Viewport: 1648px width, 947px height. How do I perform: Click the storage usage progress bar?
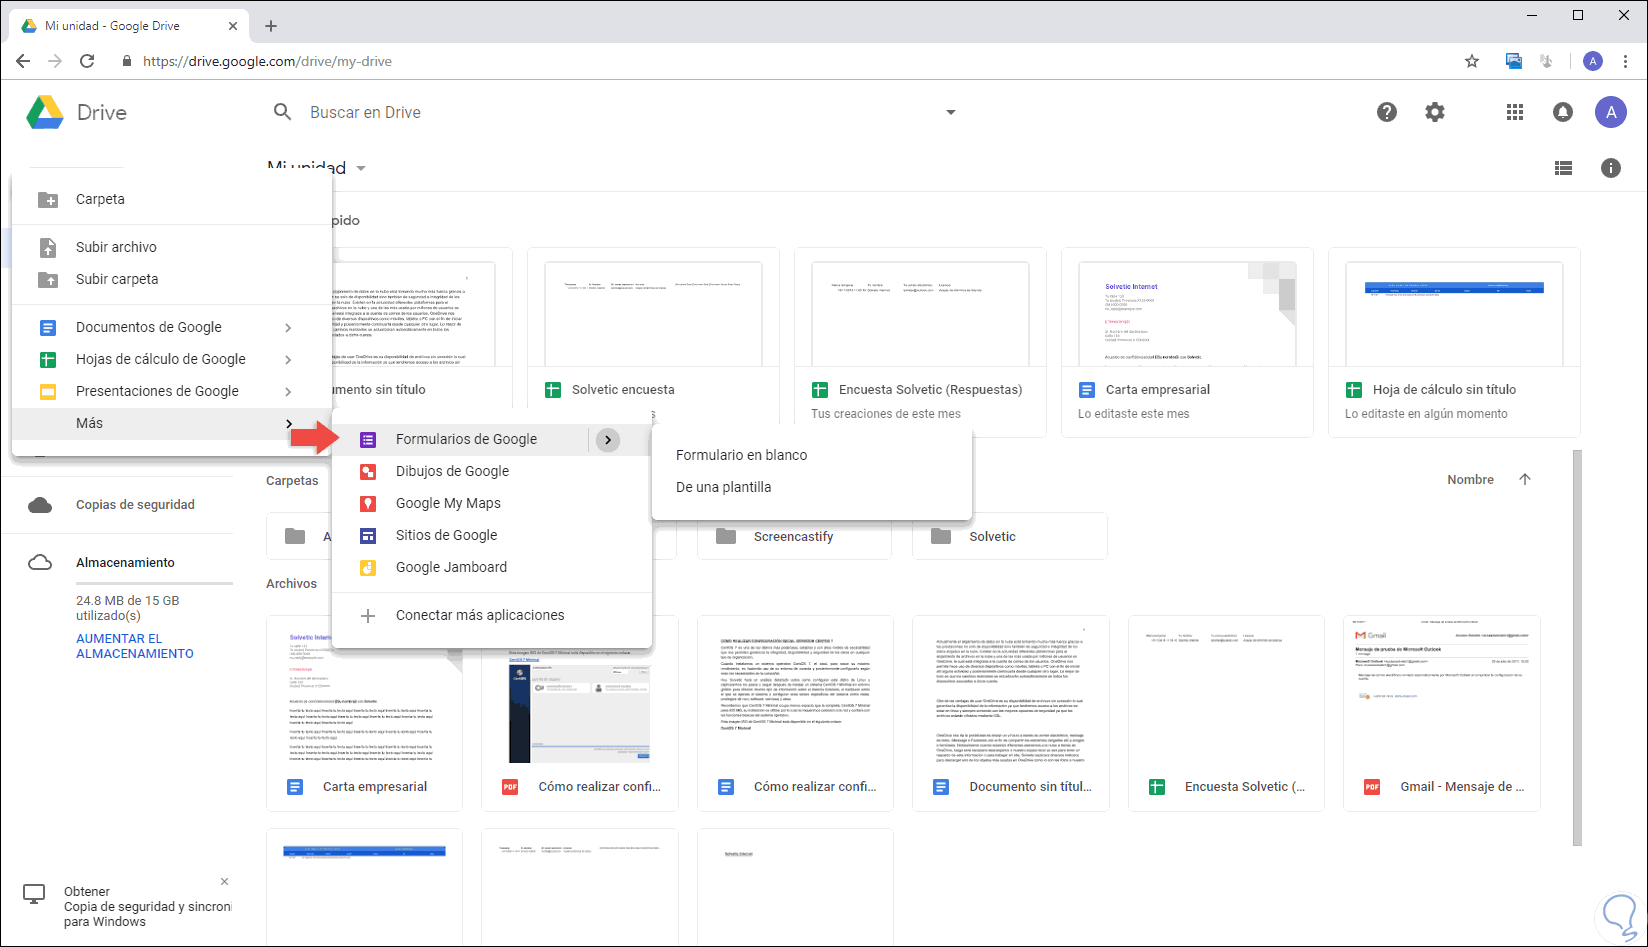[x=154, y=583]
